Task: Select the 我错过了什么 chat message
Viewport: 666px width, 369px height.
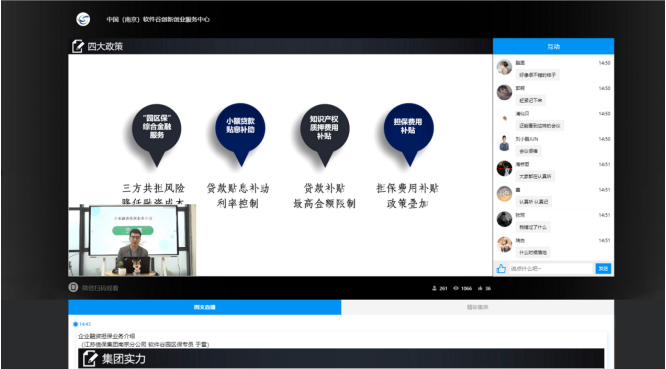Action: click(x=533, y=227)
